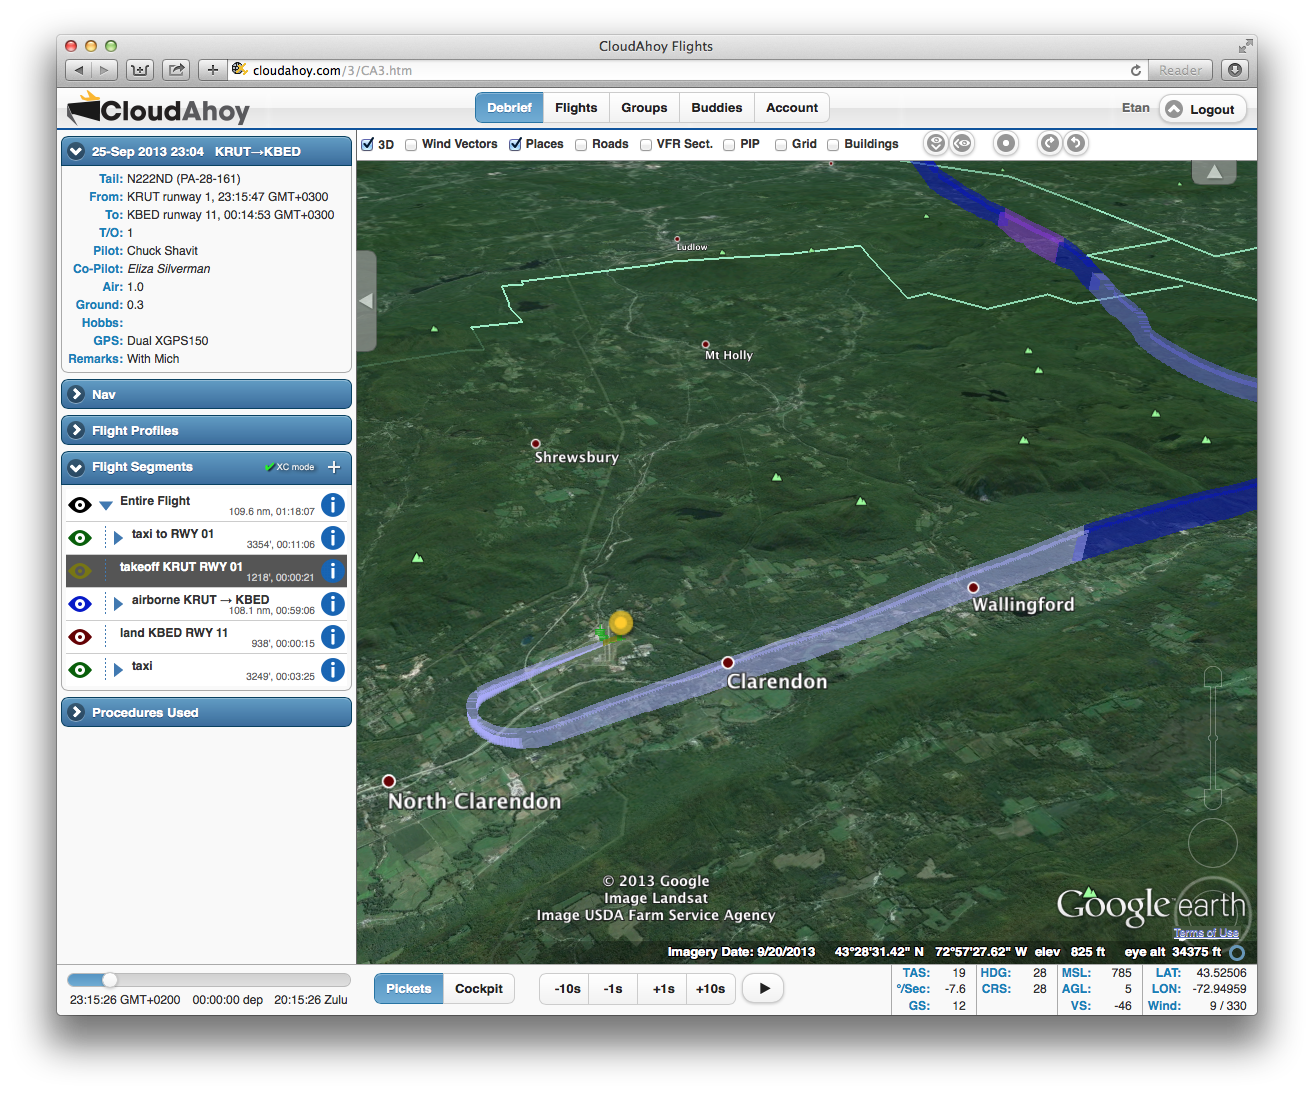This screenshot has height=1094, width=1314.
Task: Reload the page with the refresh icon
Action: (x=1135, y=70)
